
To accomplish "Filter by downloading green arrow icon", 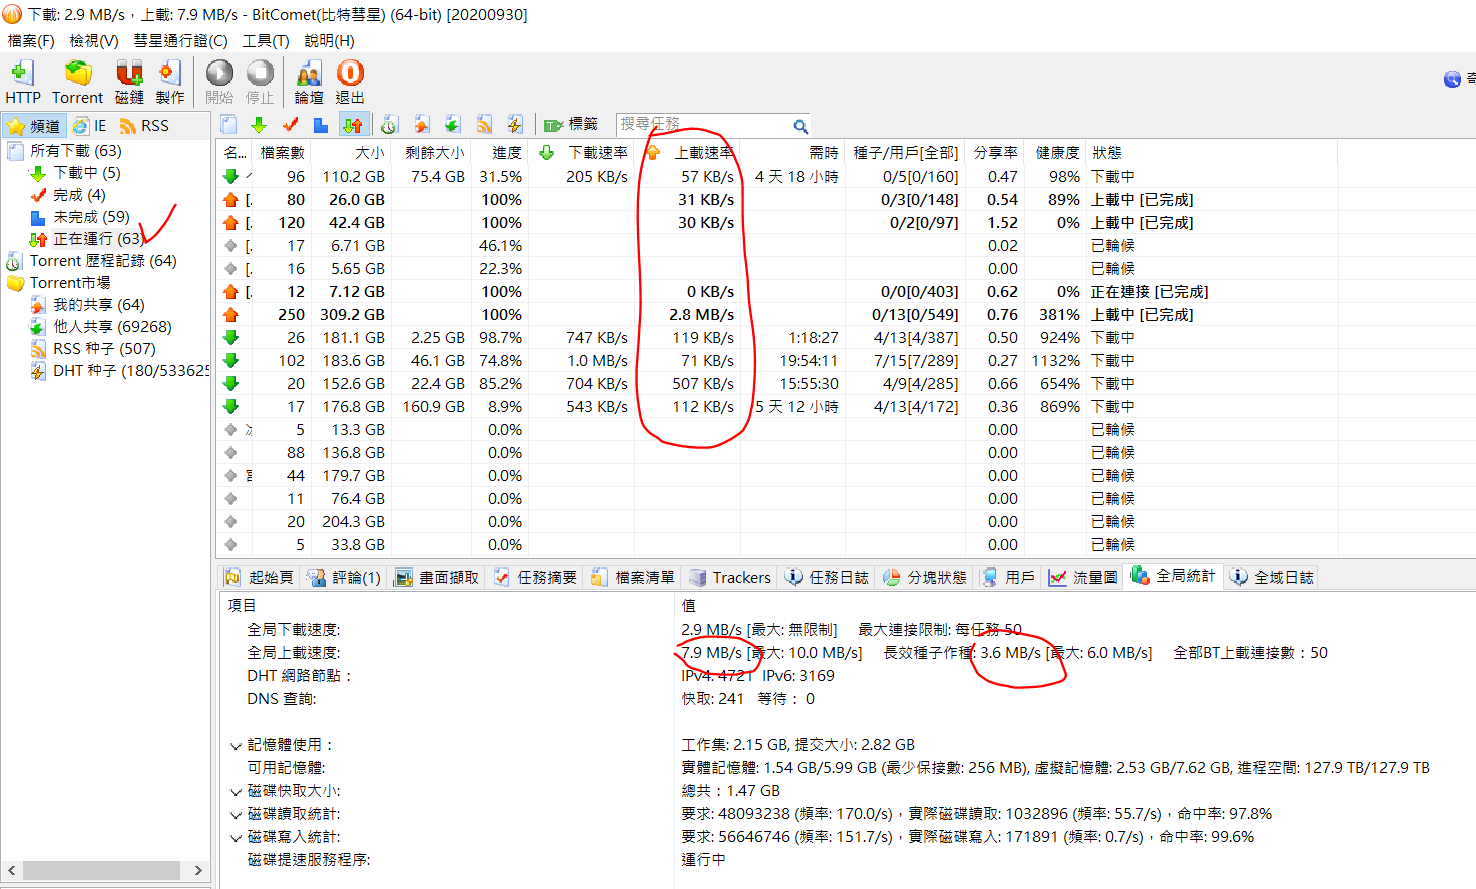I will 259,125.
